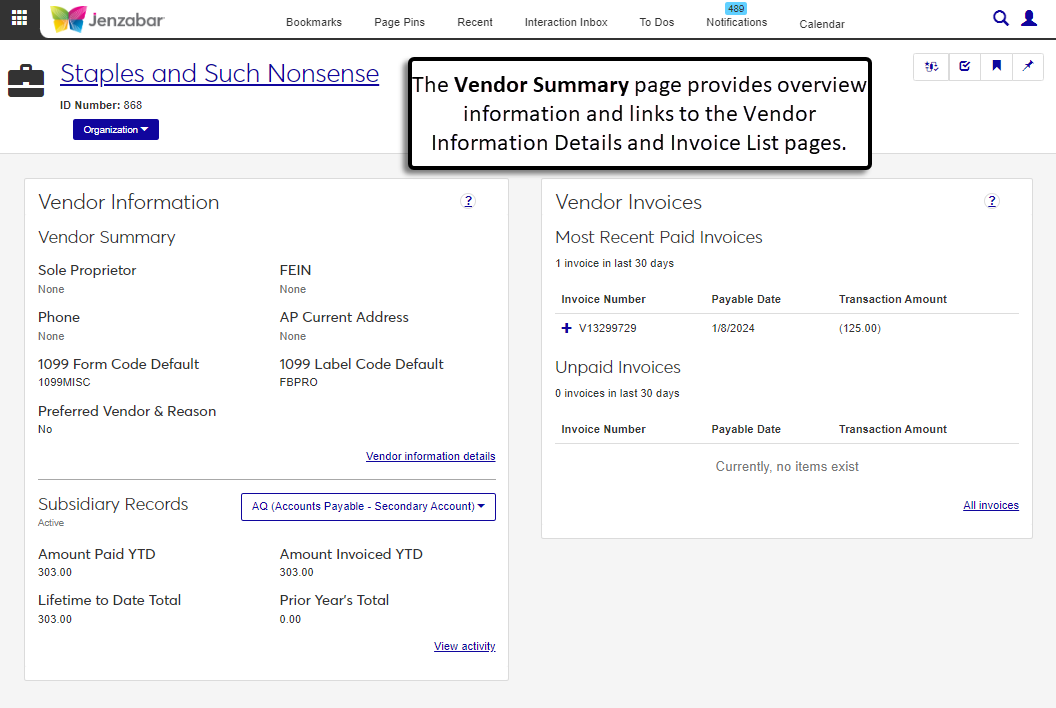Screen dimensions: 1056x708
Task: Expand the Organization dropdown
Action: pyautogui.click(x=116, y=130)
